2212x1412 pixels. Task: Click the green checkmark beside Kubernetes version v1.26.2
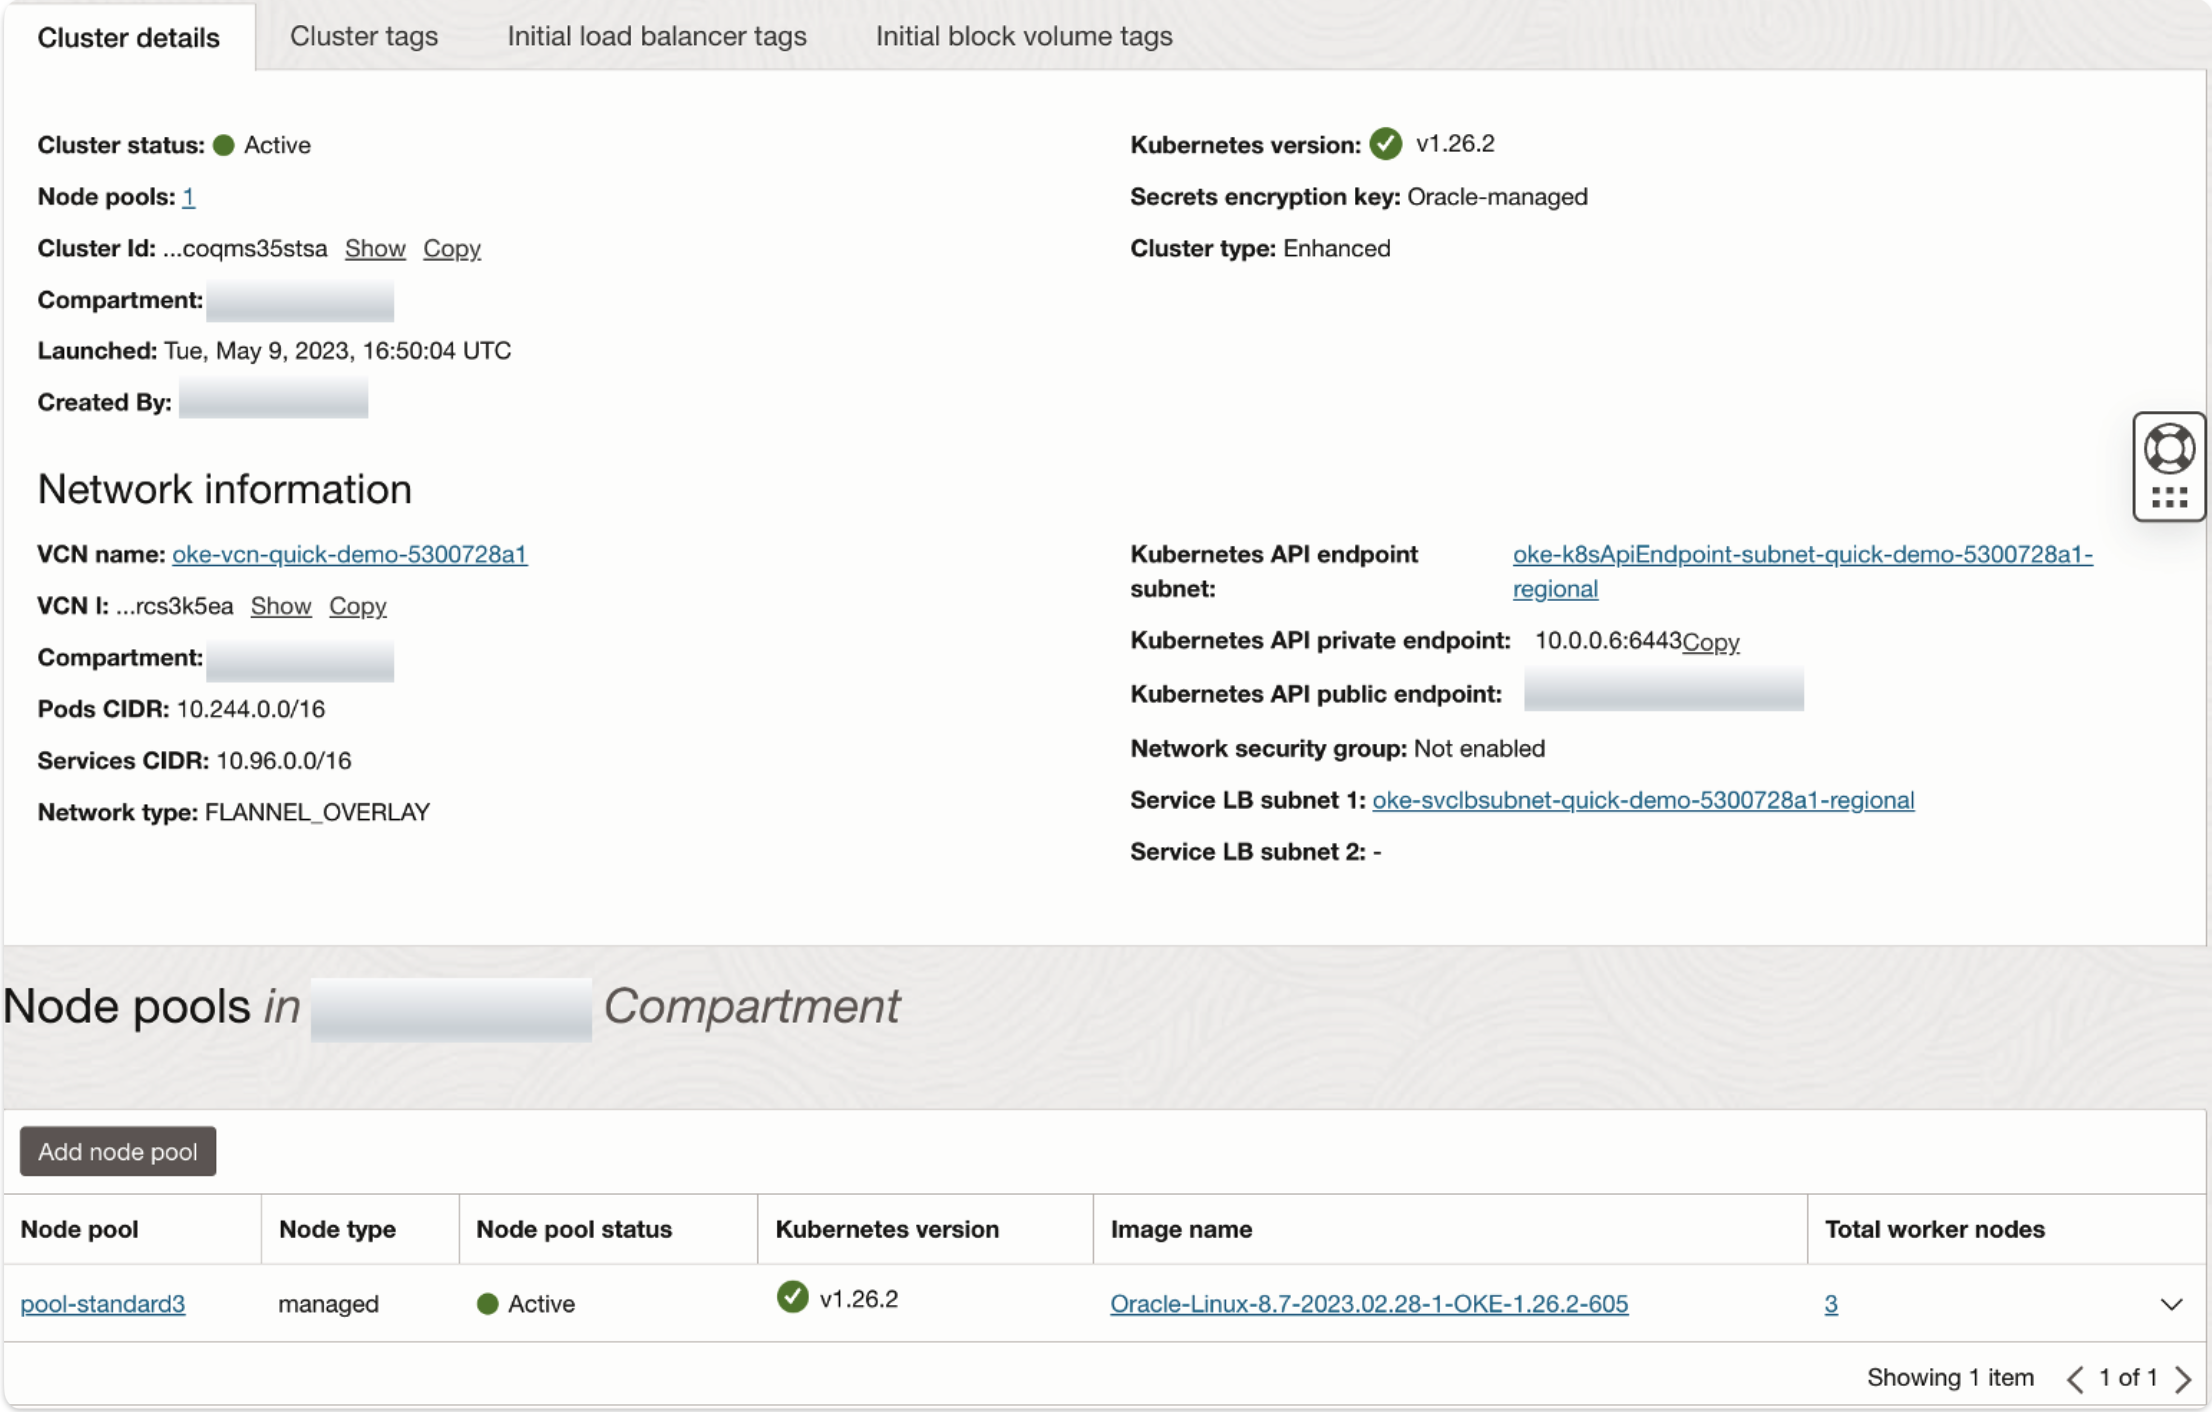tap(1387, 143)
